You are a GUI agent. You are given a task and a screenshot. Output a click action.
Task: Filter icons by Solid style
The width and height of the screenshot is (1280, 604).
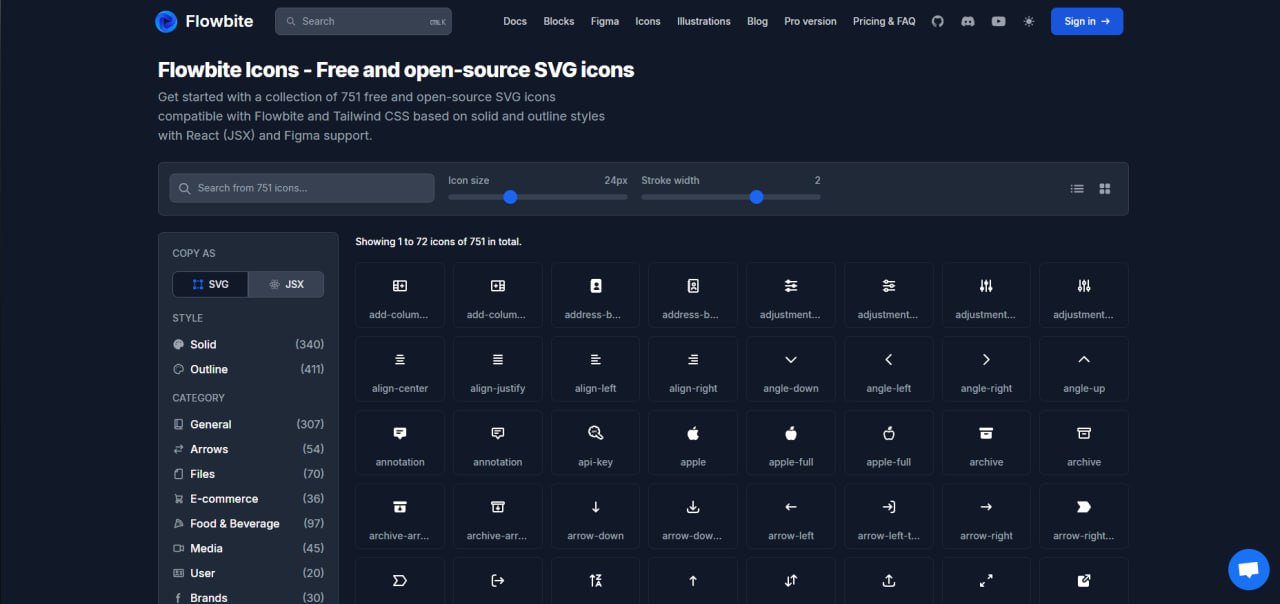tap(248, 344)
